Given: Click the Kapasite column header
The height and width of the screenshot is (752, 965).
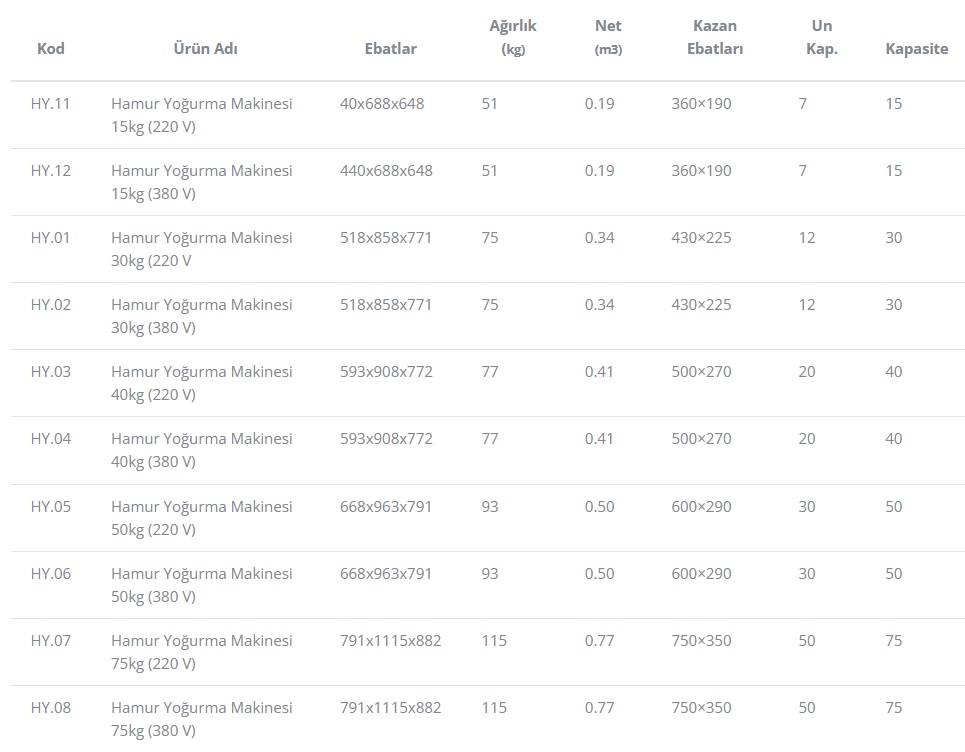Looking at the screenshot, I should [x=916, y=48].
